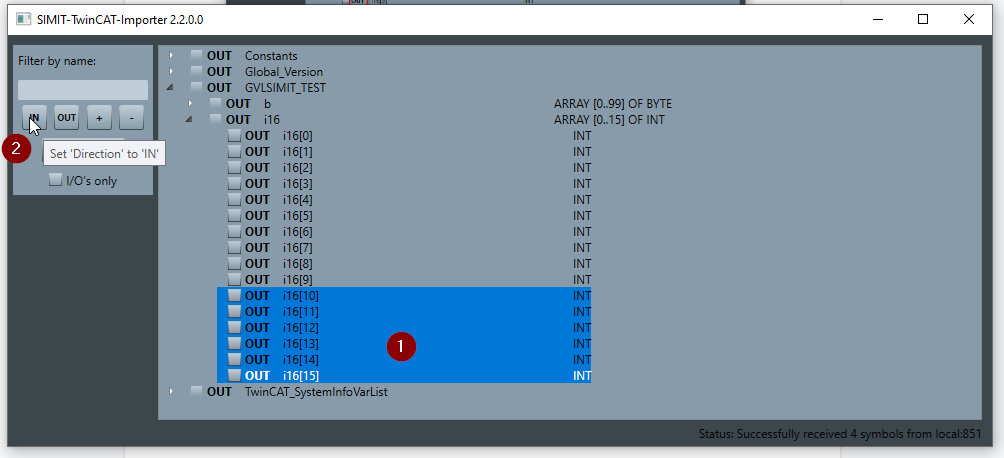Check the i16[0] checkbox
1004x458 pixels.
tap(234, 135)
